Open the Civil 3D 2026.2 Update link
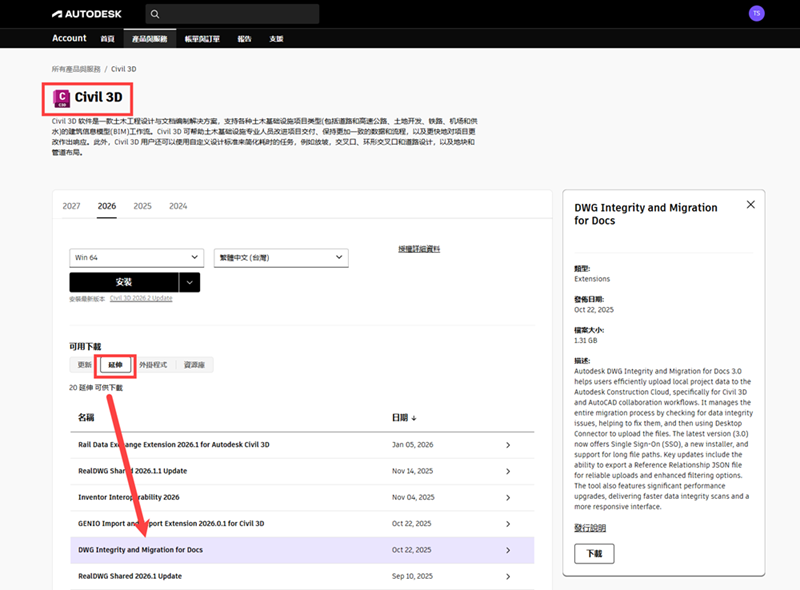 141,299
